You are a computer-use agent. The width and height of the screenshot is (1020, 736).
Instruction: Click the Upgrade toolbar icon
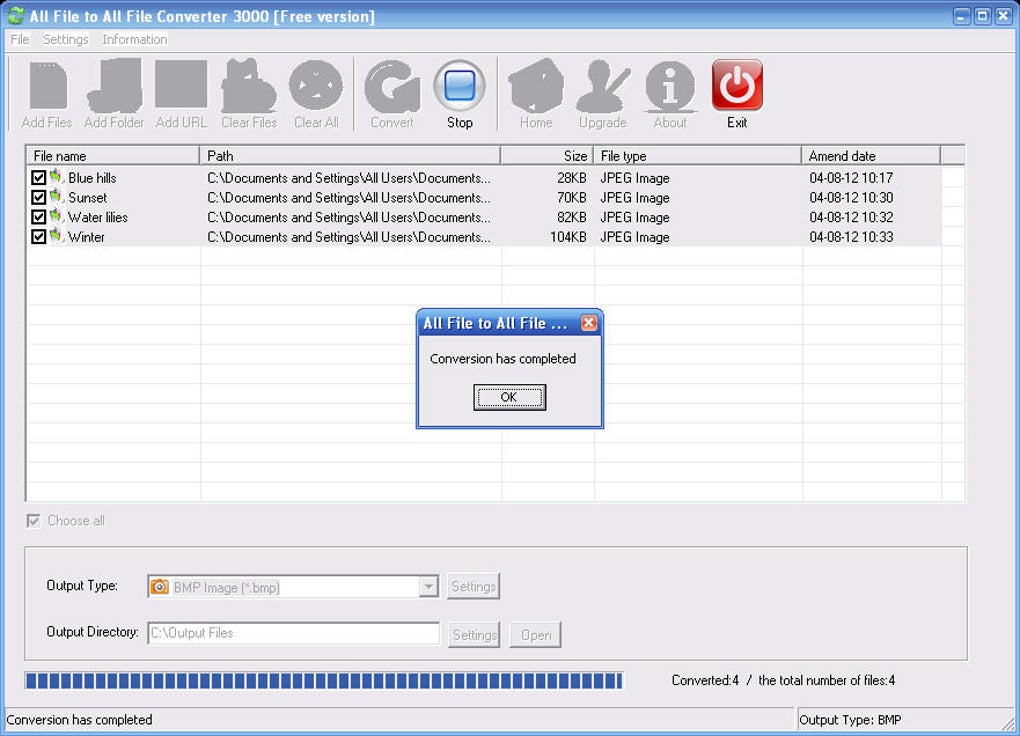603,86
